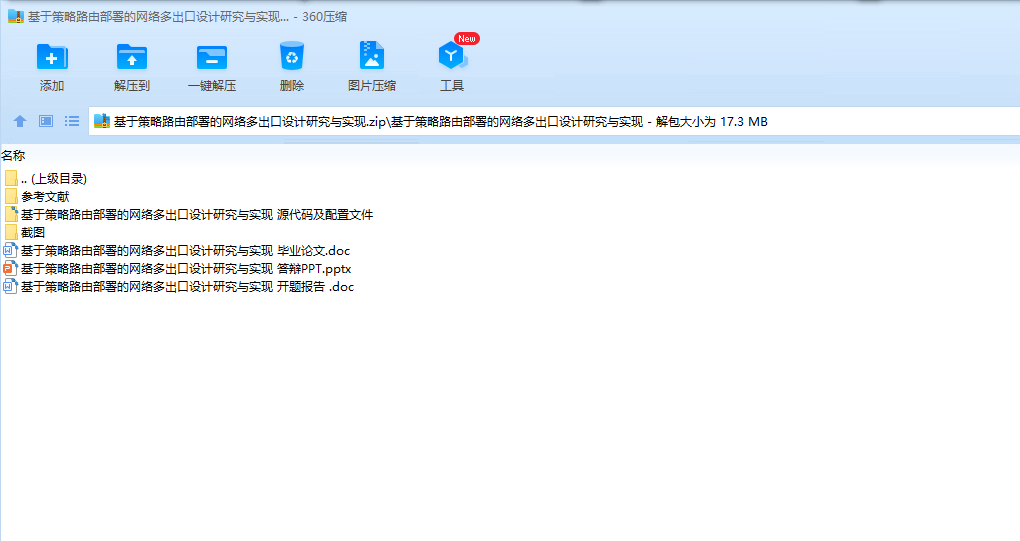Image resolution: width=1020 pixels, height=541 pixels.
Task: Open the 图片压缩 image compression tool
Action: pyautogui.click(x=372, y=57)
